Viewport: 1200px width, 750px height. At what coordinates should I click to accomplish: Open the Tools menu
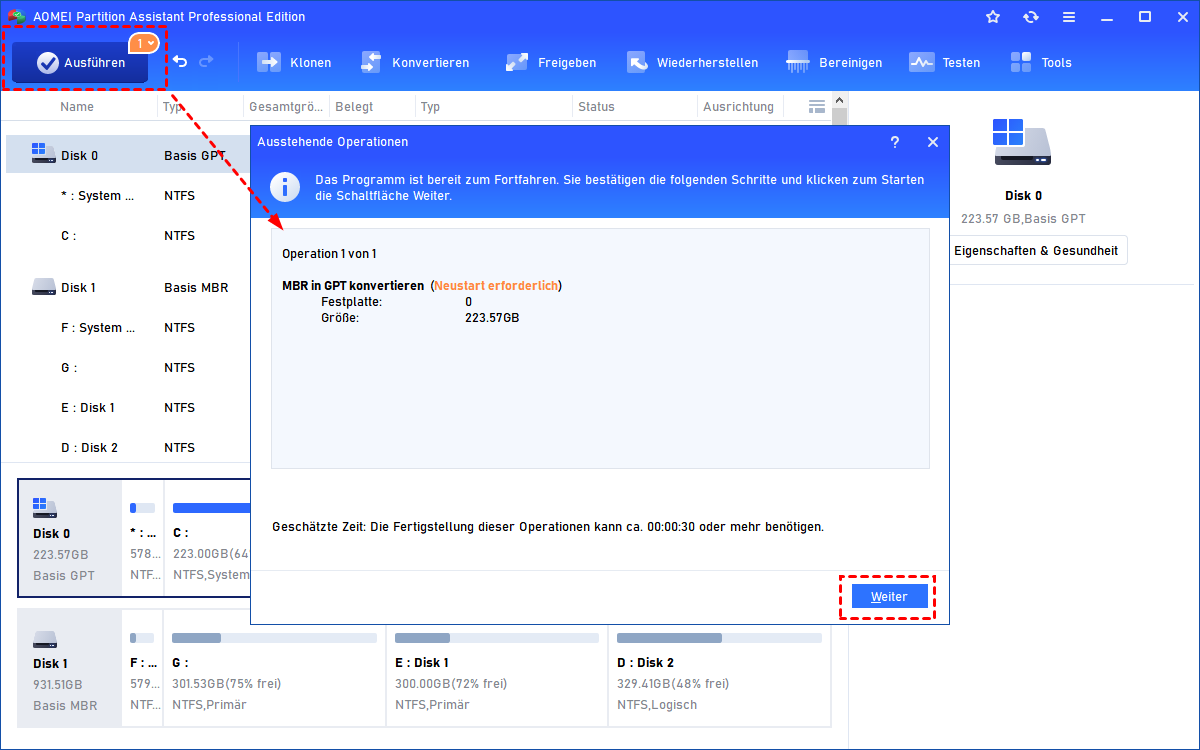[x=1041, y=63]
